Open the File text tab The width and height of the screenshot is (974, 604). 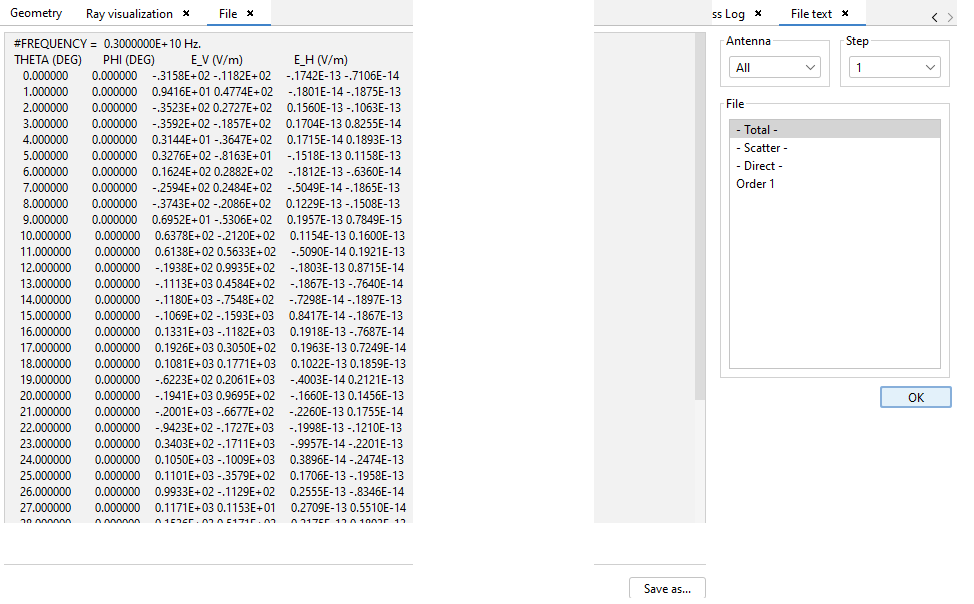point(810,14)
